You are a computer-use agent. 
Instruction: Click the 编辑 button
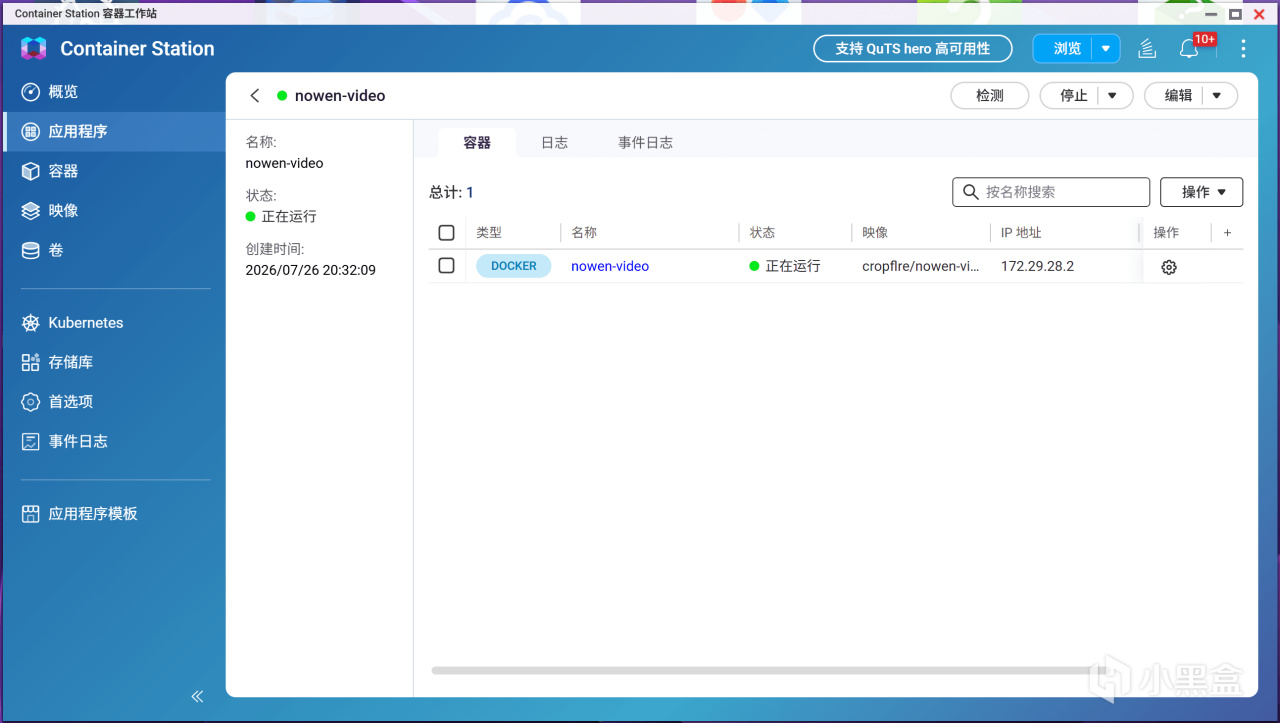pyautogui.click(x=1178, y=96)
